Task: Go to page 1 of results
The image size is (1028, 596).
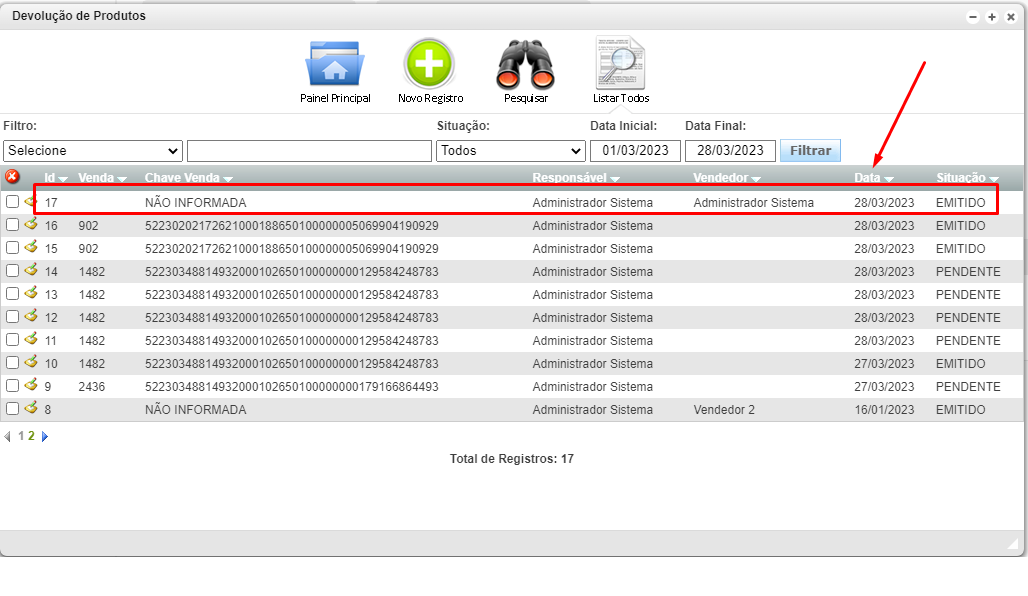Action: tap(21, 437)
